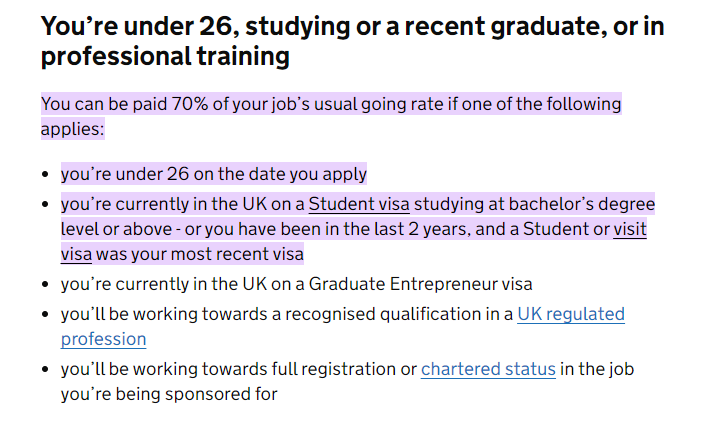
Task: Click the '70%' figure in the intro
Action: (x=190, y=104)
